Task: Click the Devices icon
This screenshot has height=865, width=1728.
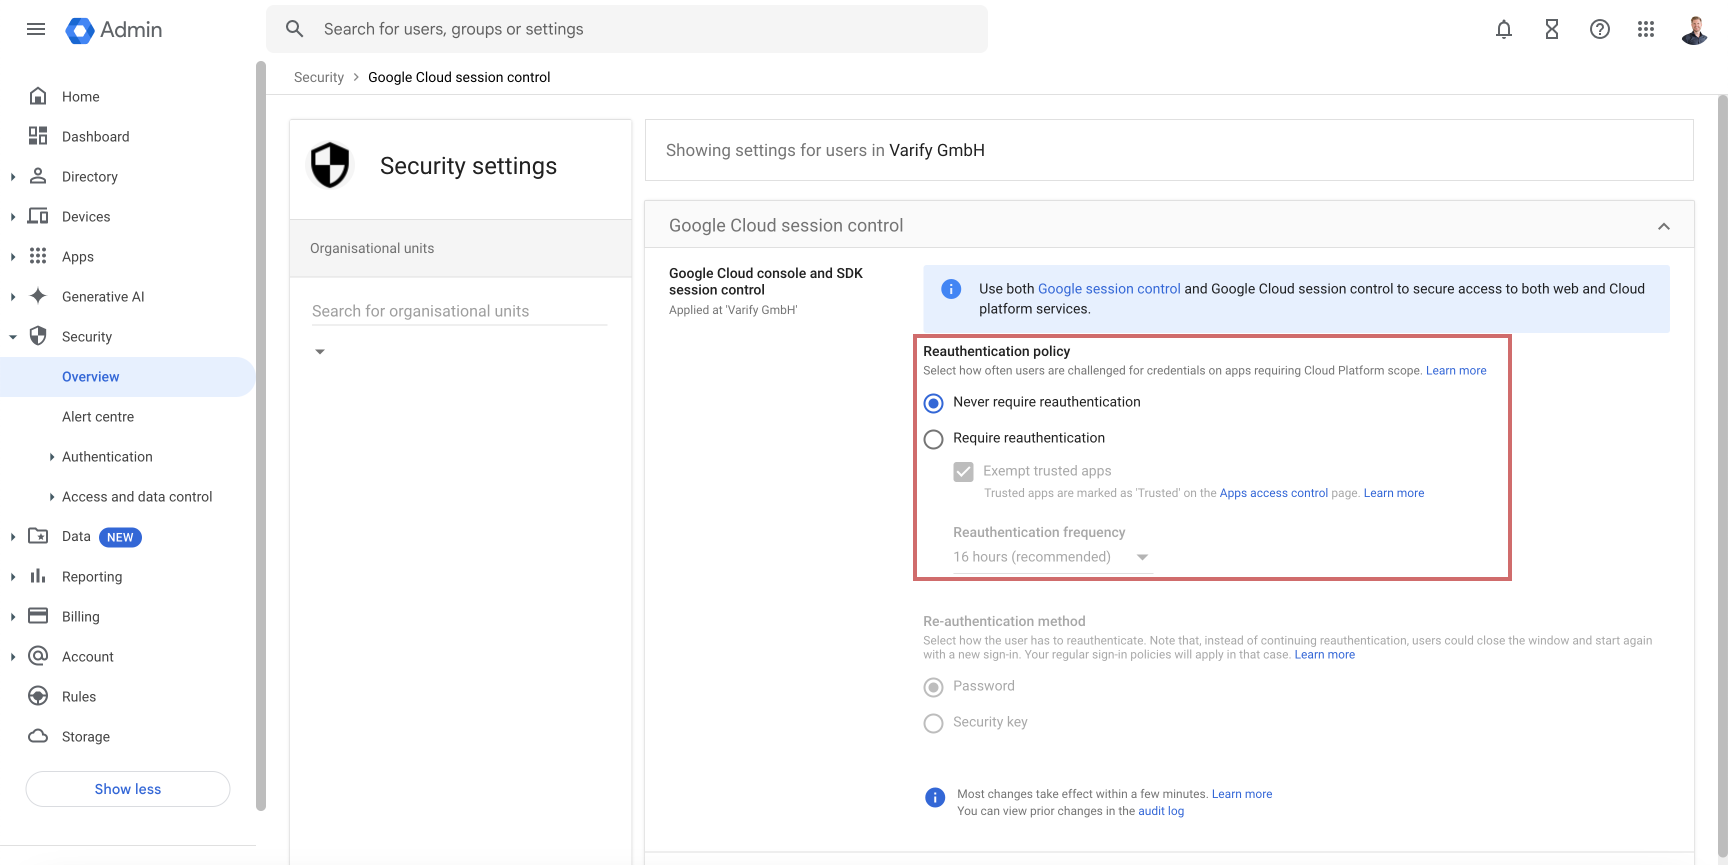Action: click(x=38, y=216)
